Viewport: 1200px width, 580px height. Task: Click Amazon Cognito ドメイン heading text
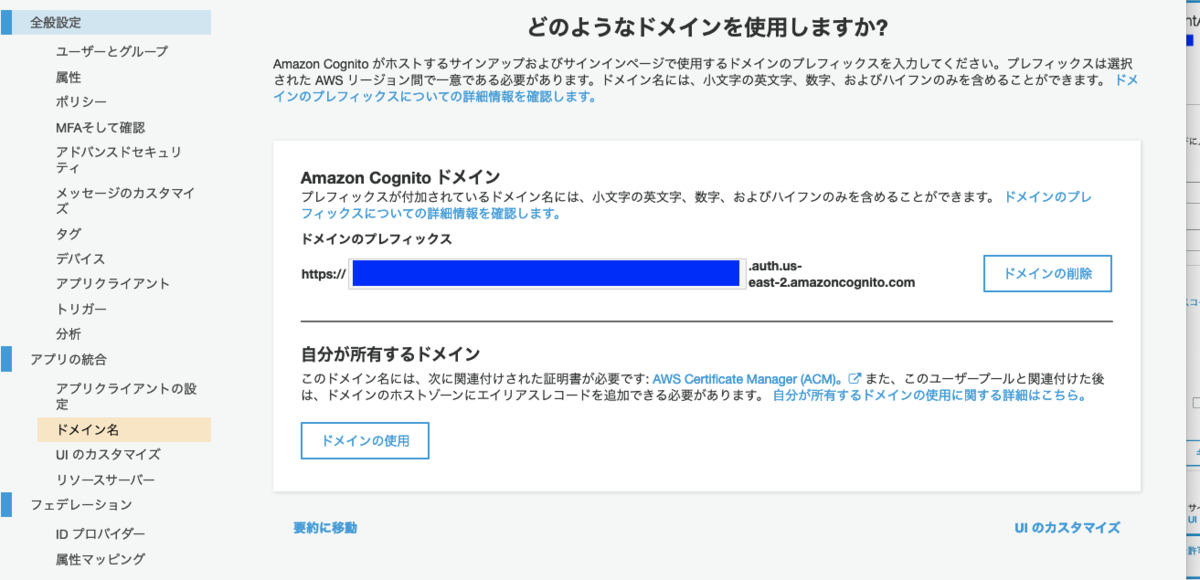pos(400,177)
